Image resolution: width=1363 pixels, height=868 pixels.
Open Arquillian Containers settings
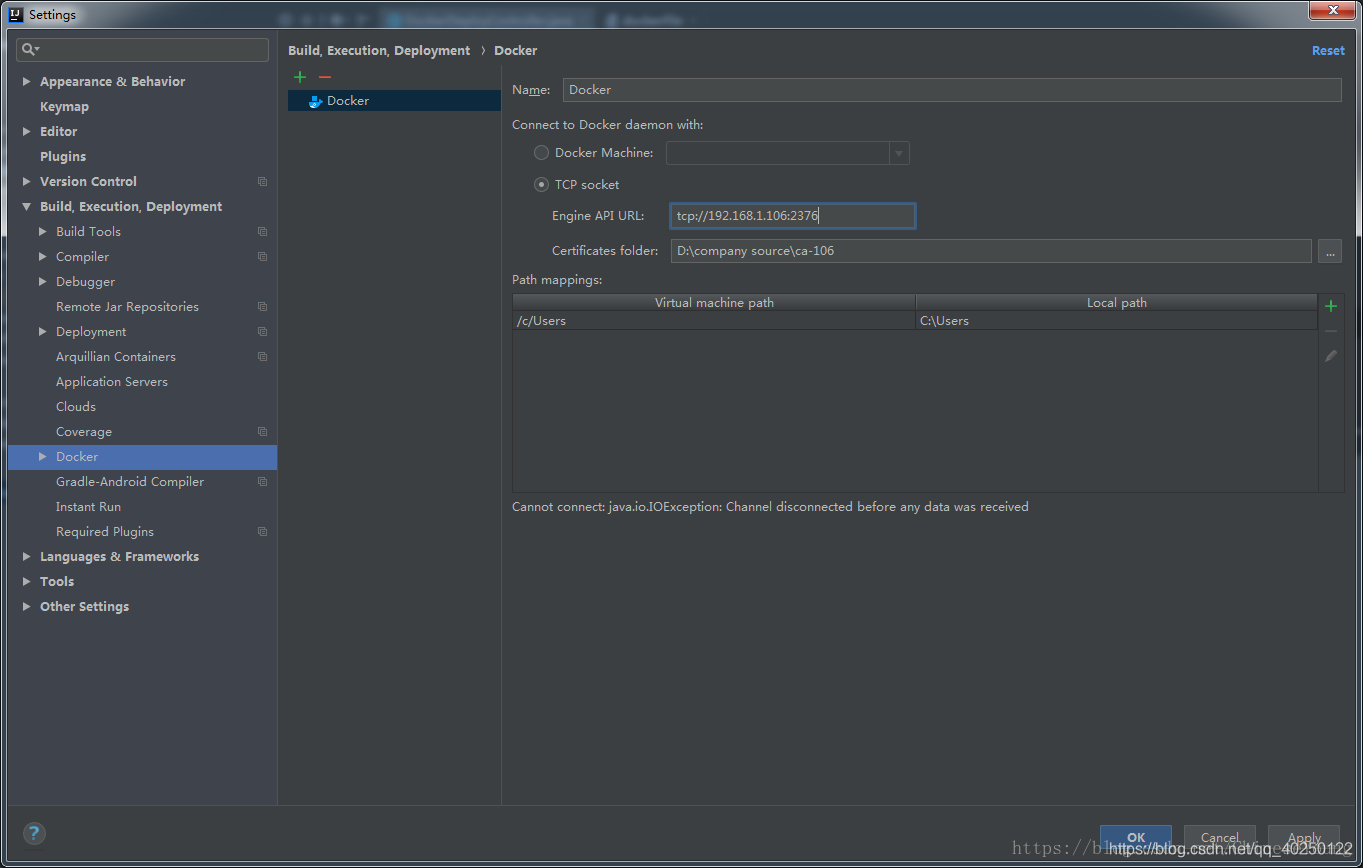116,357
